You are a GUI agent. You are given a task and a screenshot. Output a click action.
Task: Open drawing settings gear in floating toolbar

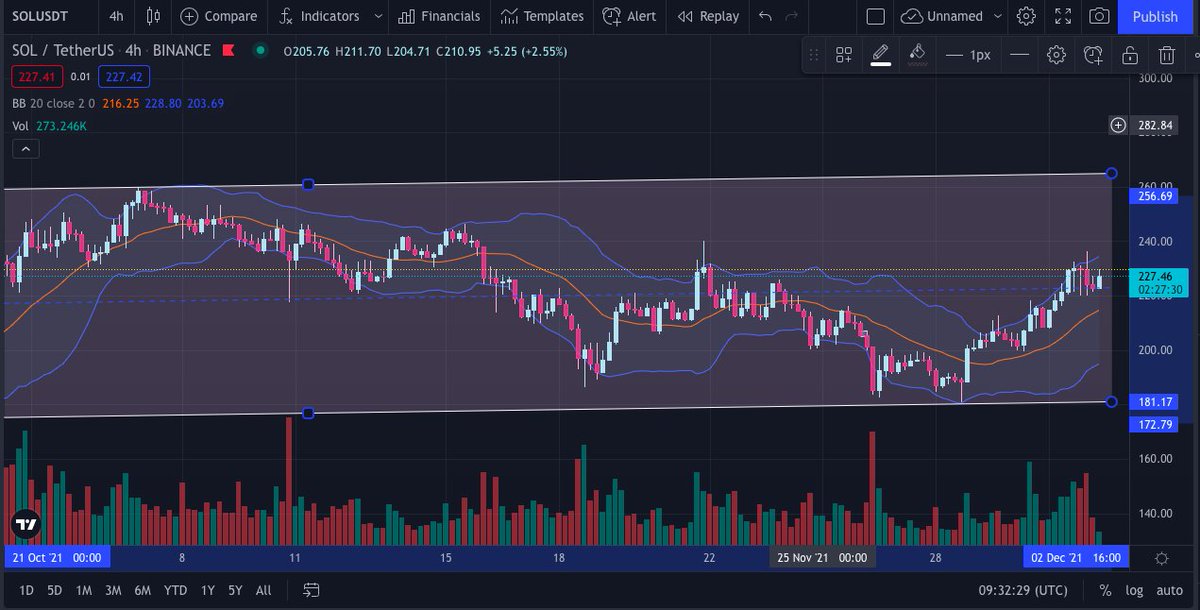1056,55
